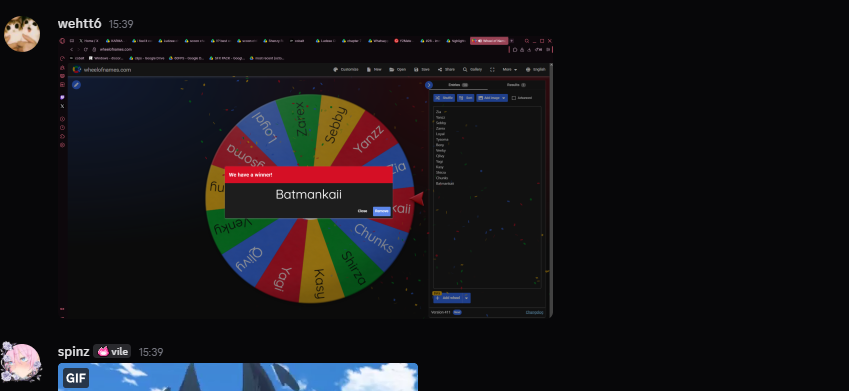Click the Qiivy wheel slice
The width and height of the screenshot is (849, 391).
[x=250, y=259]
